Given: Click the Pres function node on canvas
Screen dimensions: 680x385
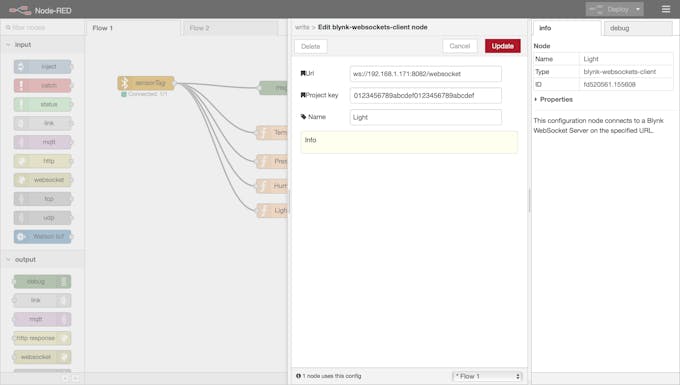Looking at the screenshot, I should [x=272, y=161].
